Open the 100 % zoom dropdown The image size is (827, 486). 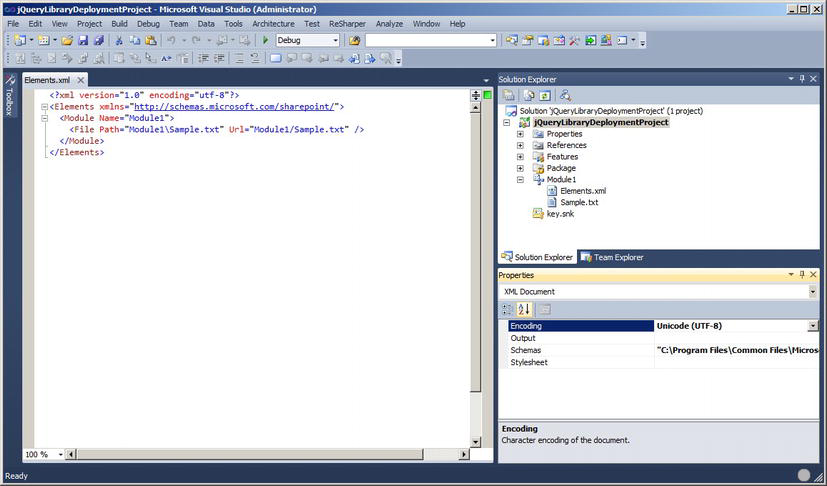pyautogui.click(x=61, y=454)
